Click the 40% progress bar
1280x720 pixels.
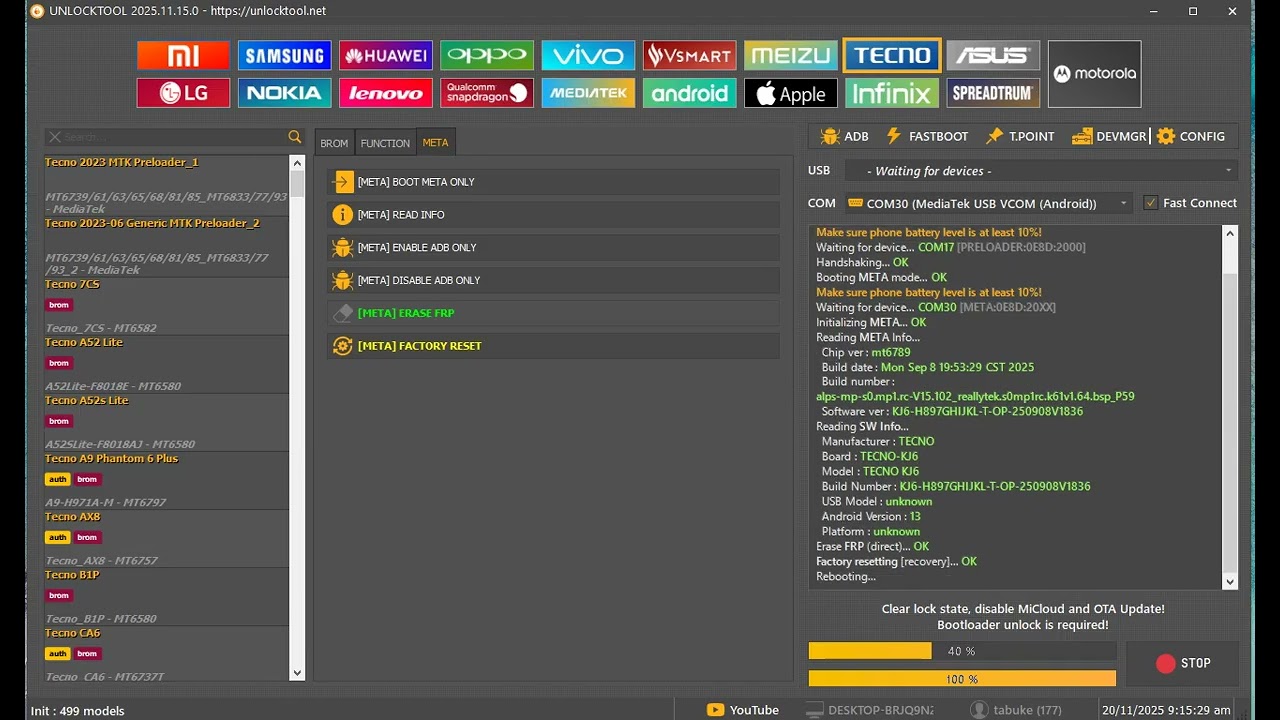click(962, 651)
